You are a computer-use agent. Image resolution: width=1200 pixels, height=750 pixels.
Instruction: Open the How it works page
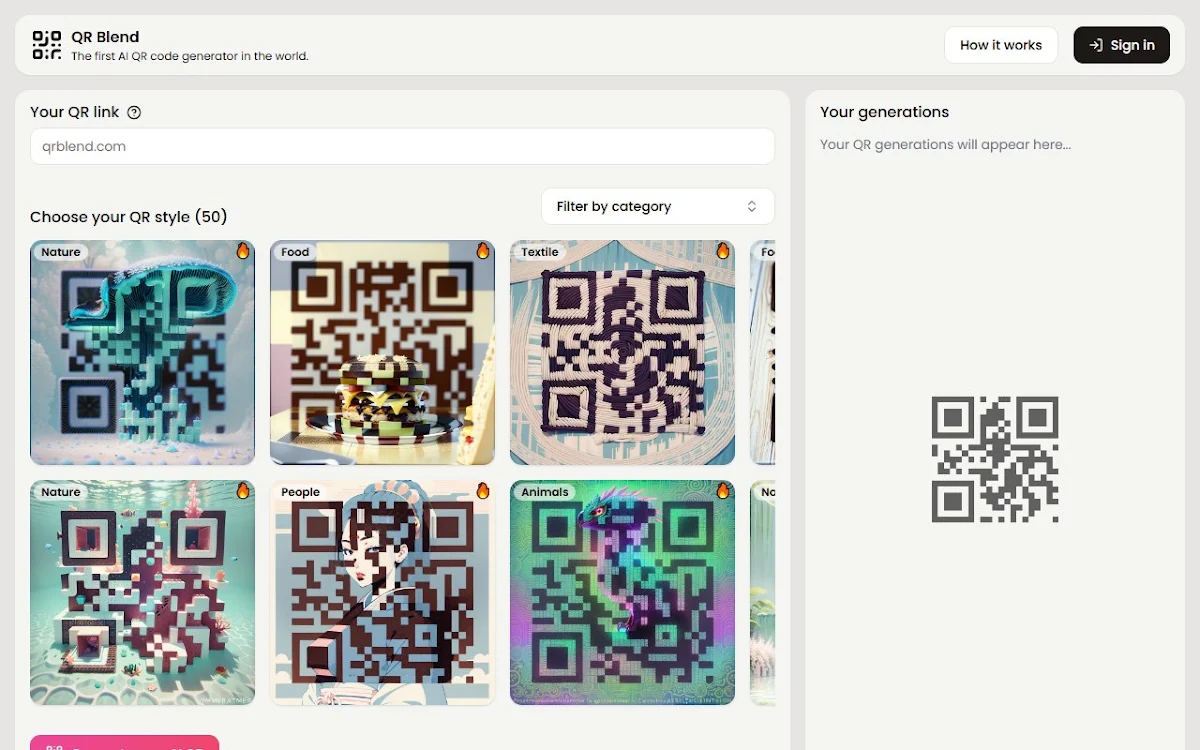coord(1001,45)
